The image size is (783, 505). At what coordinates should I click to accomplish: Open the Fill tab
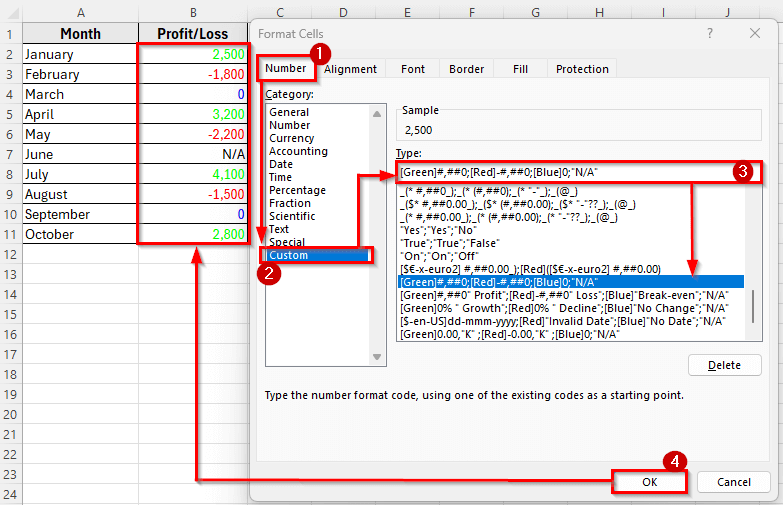point(520,69)
